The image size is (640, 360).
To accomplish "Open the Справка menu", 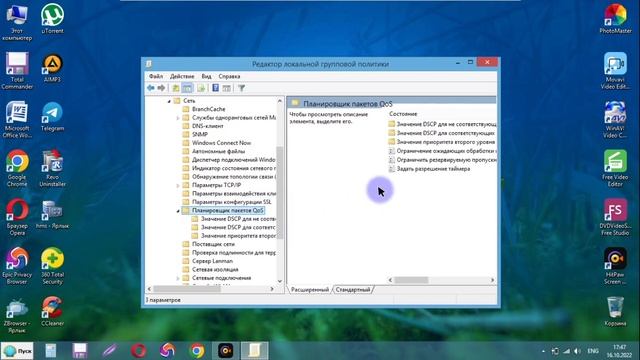I will (229, 76).
